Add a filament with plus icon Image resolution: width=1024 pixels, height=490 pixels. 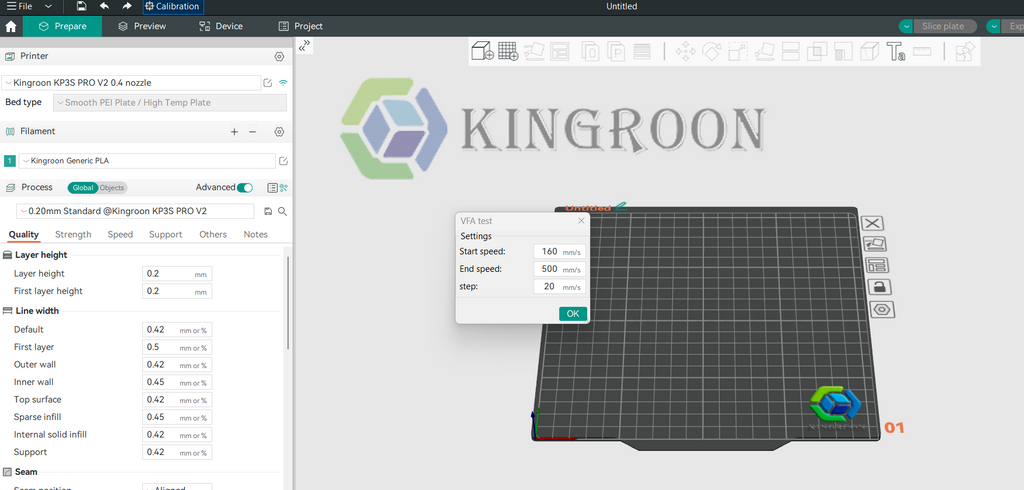[x=234, y=132]
